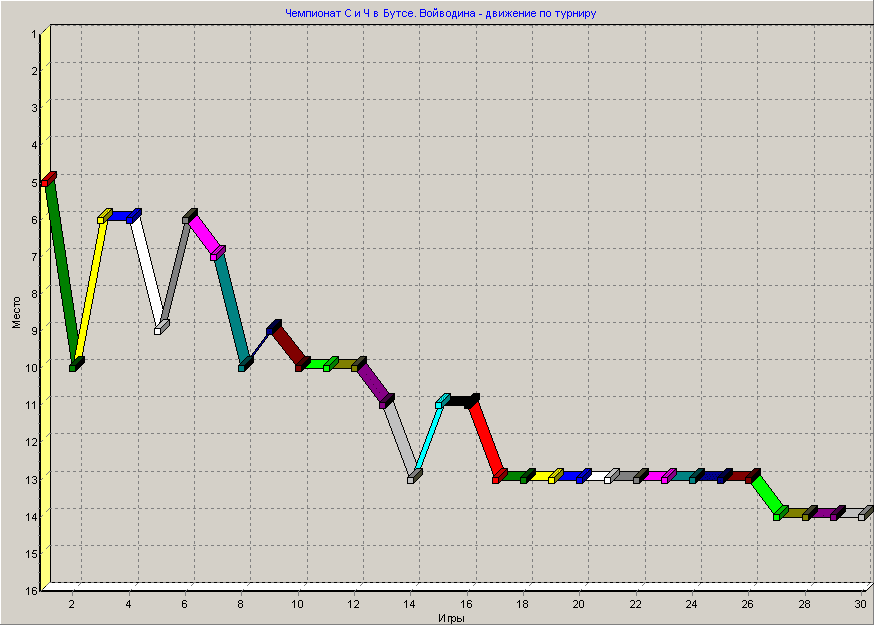Click place label 11 on the vertical axis
Viewport: 874px width, 625px height.
click(32, 405)
